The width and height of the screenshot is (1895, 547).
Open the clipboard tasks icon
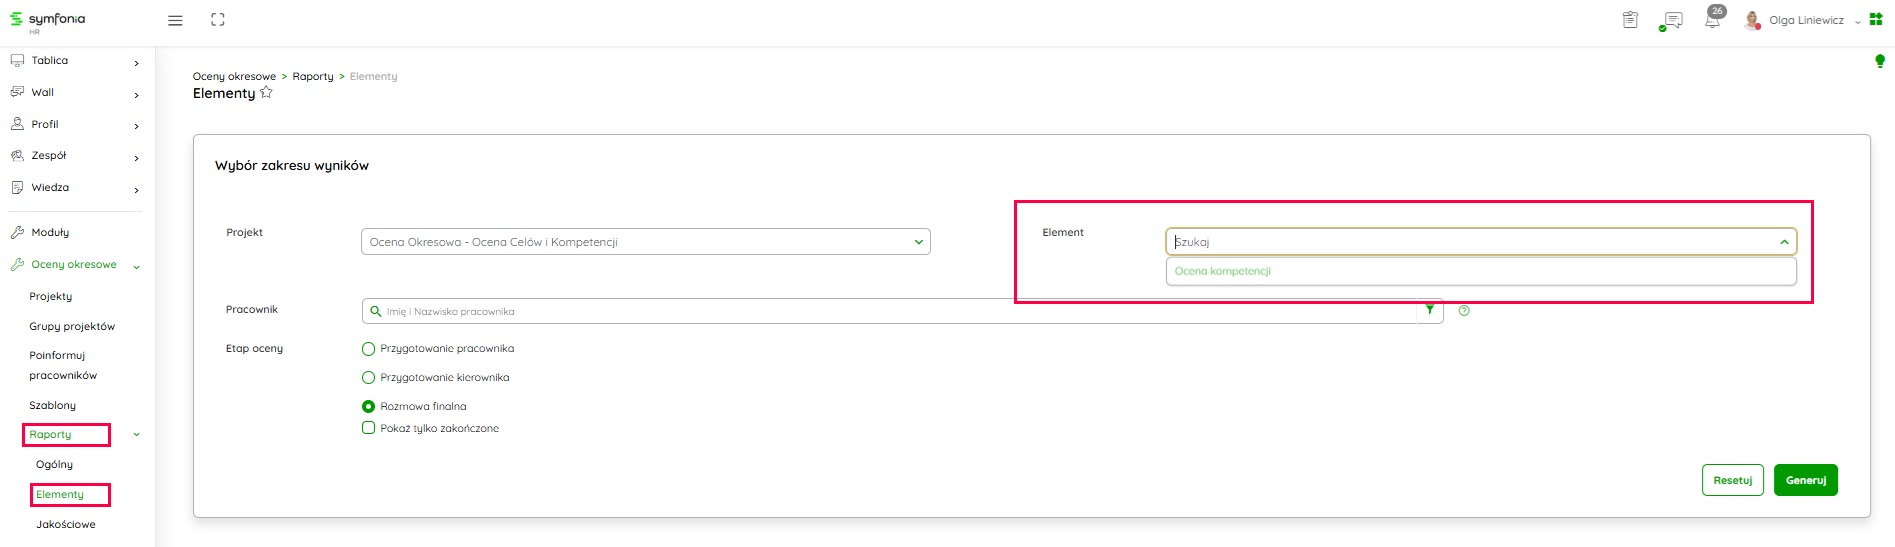[1630, 20]
